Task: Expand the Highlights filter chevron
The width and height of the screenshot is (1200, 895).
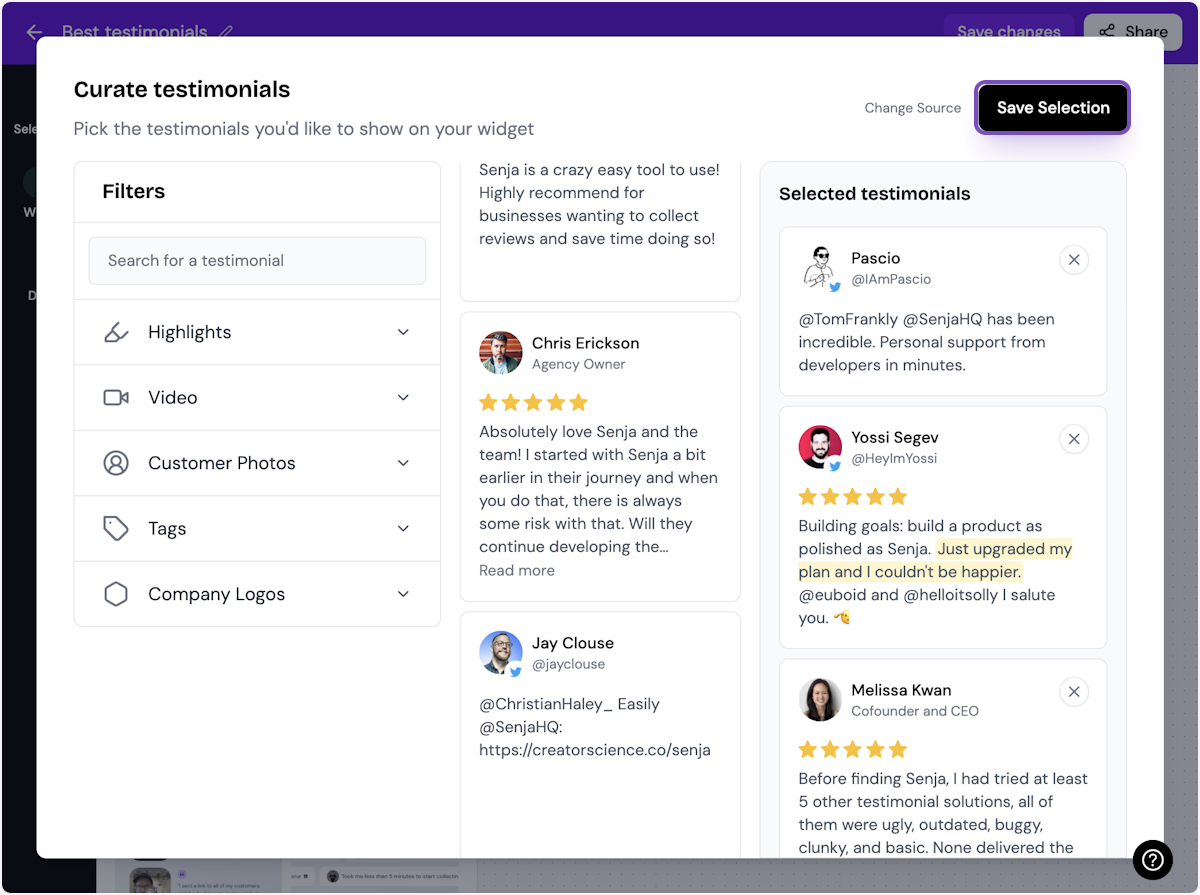Action: pos(403,332)
